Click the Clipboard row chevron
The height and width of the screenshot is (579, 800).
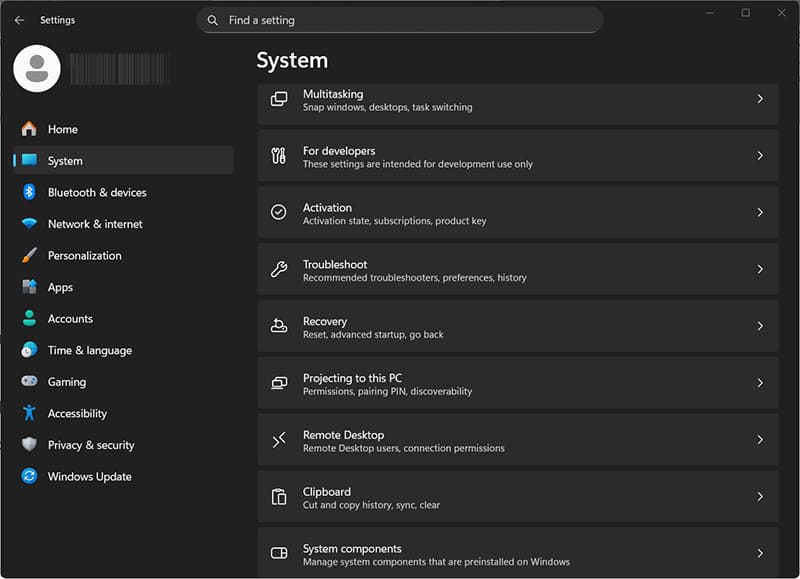click(760, 496)
